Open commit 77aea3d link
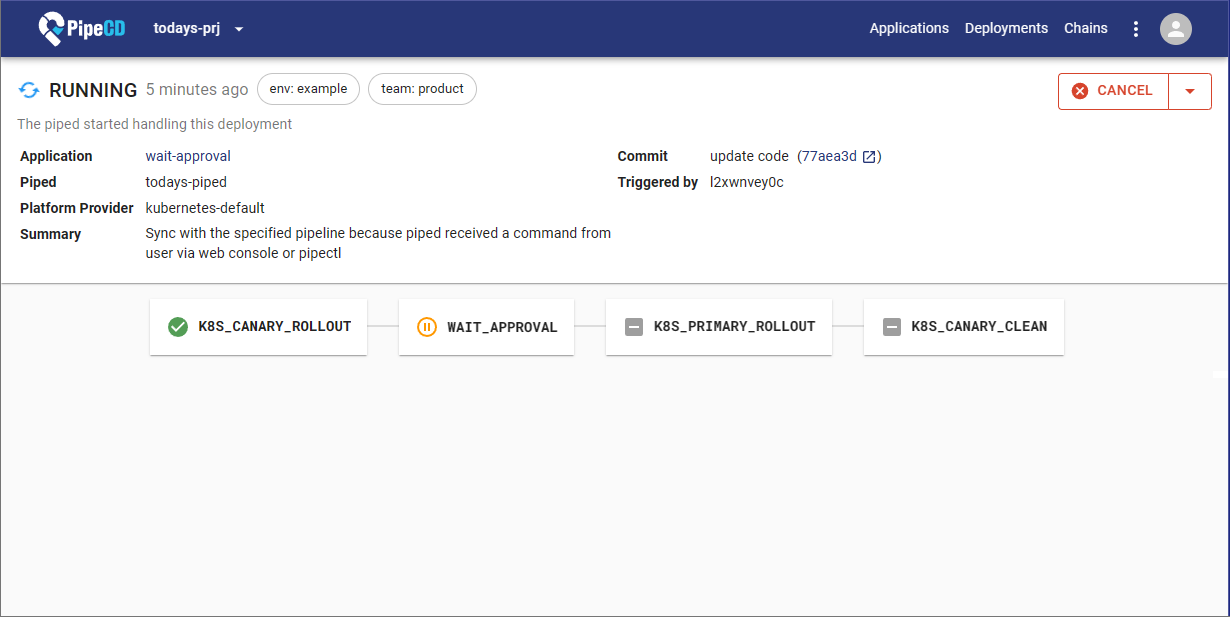The image size is (1230, 617). (828, 156)
